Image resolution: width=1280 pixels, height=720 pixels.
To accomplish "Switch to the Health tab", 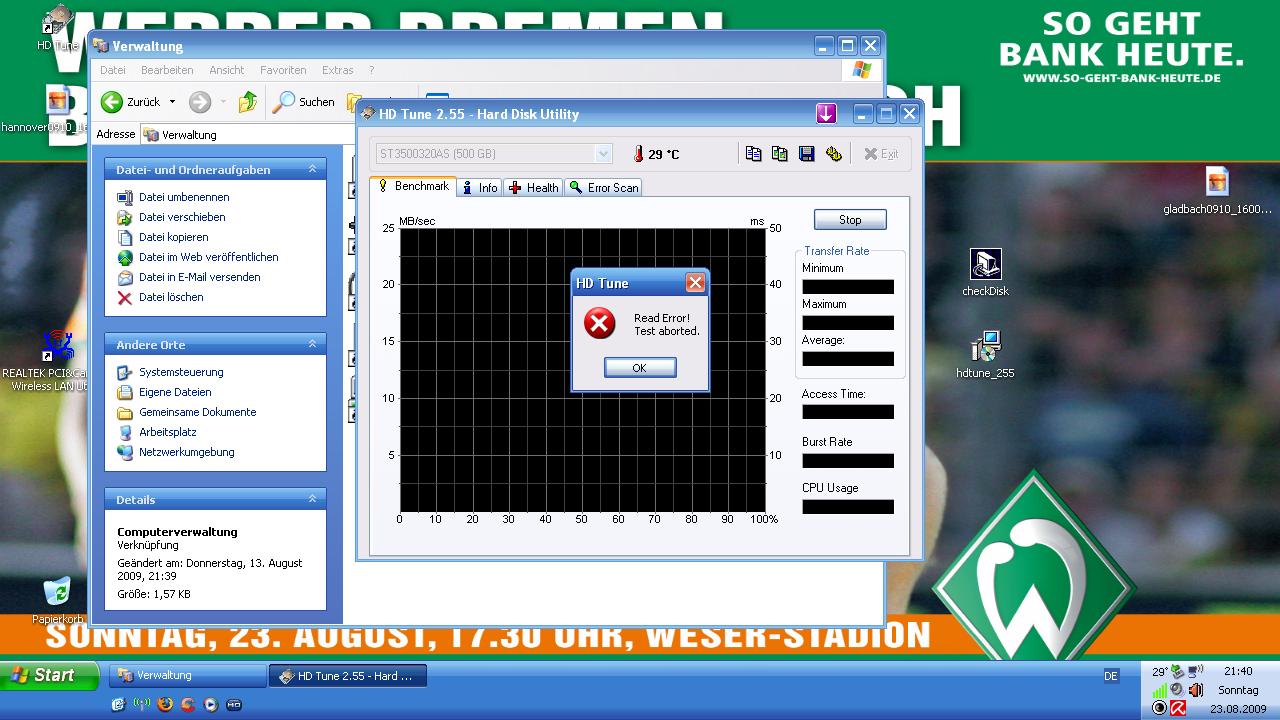I will pyautogui.click(x=533, y=187).
